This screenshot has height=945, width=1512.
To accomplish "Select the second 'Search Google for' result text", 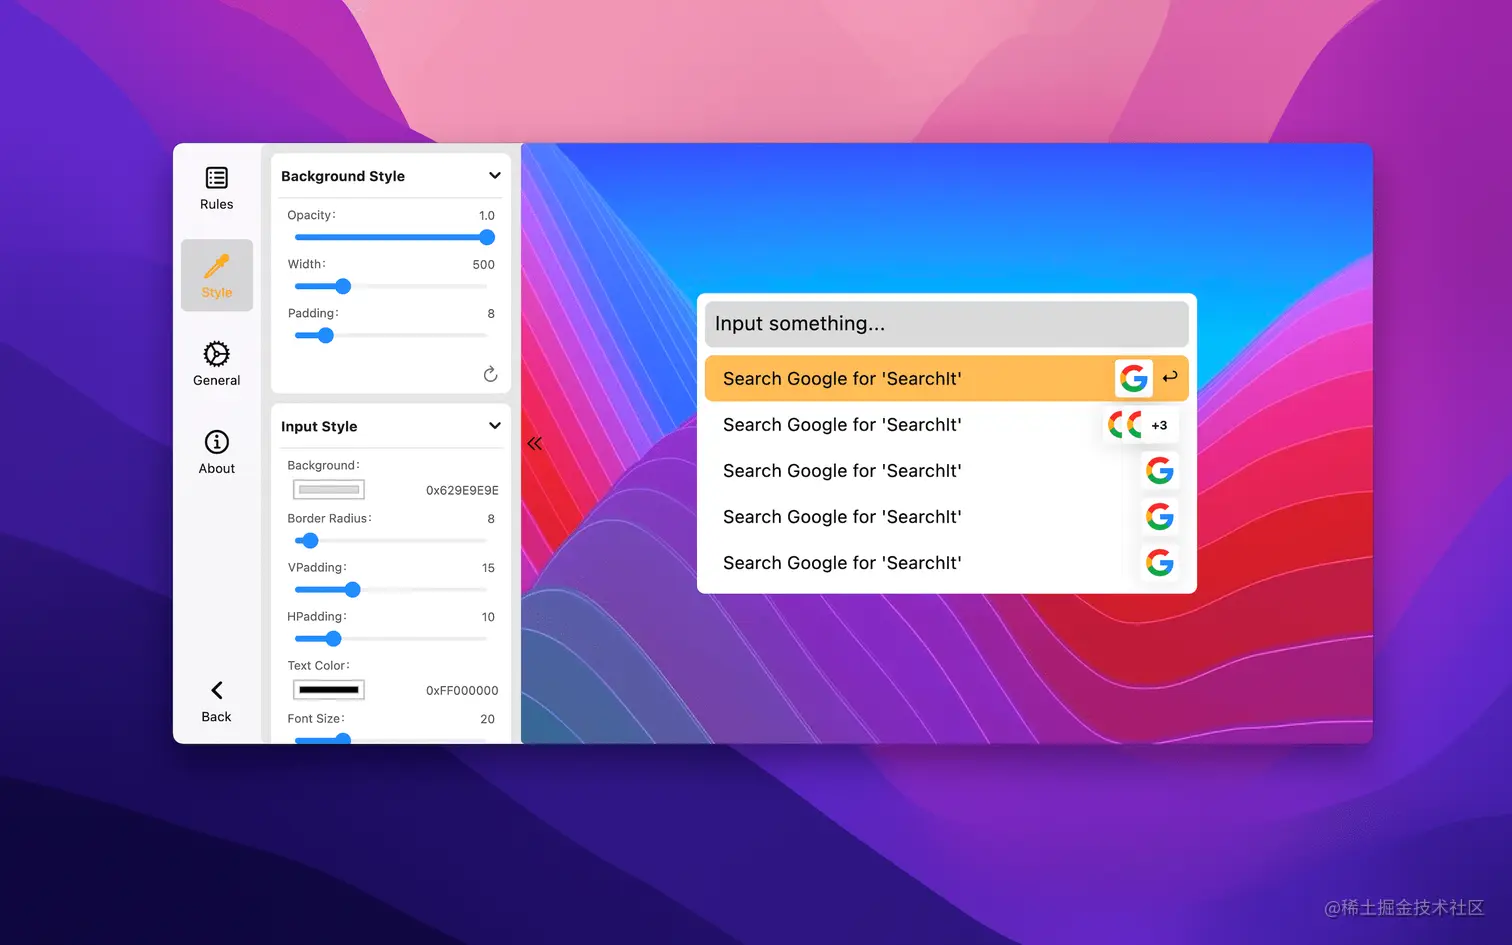I will pos(842,425).
